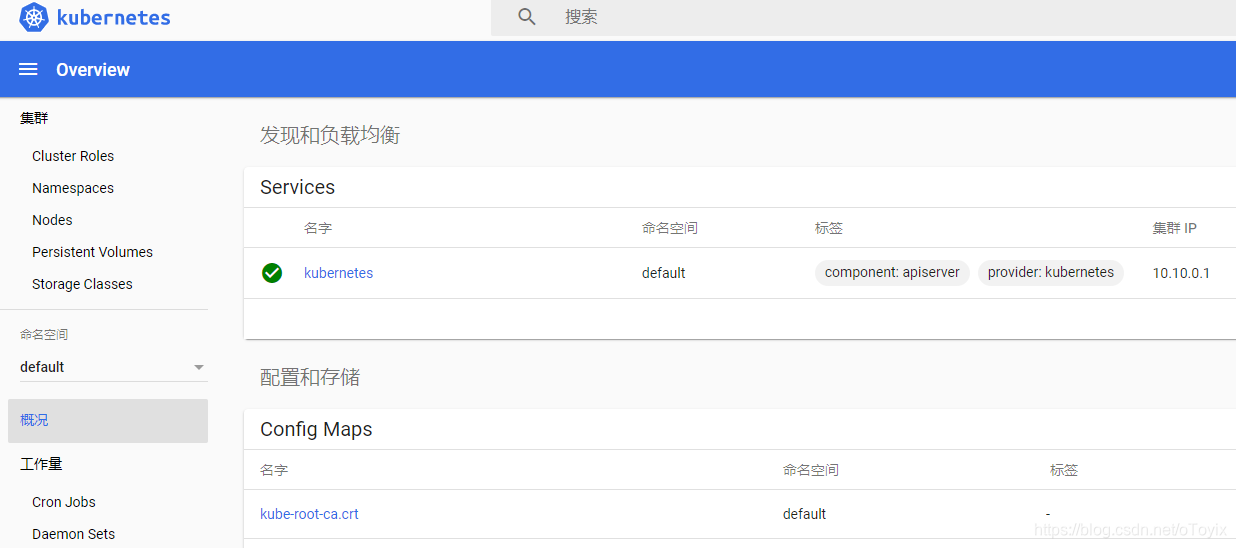Open Cluster Roles in sidebar
The image size is (1236, 548).
point(73,156)
